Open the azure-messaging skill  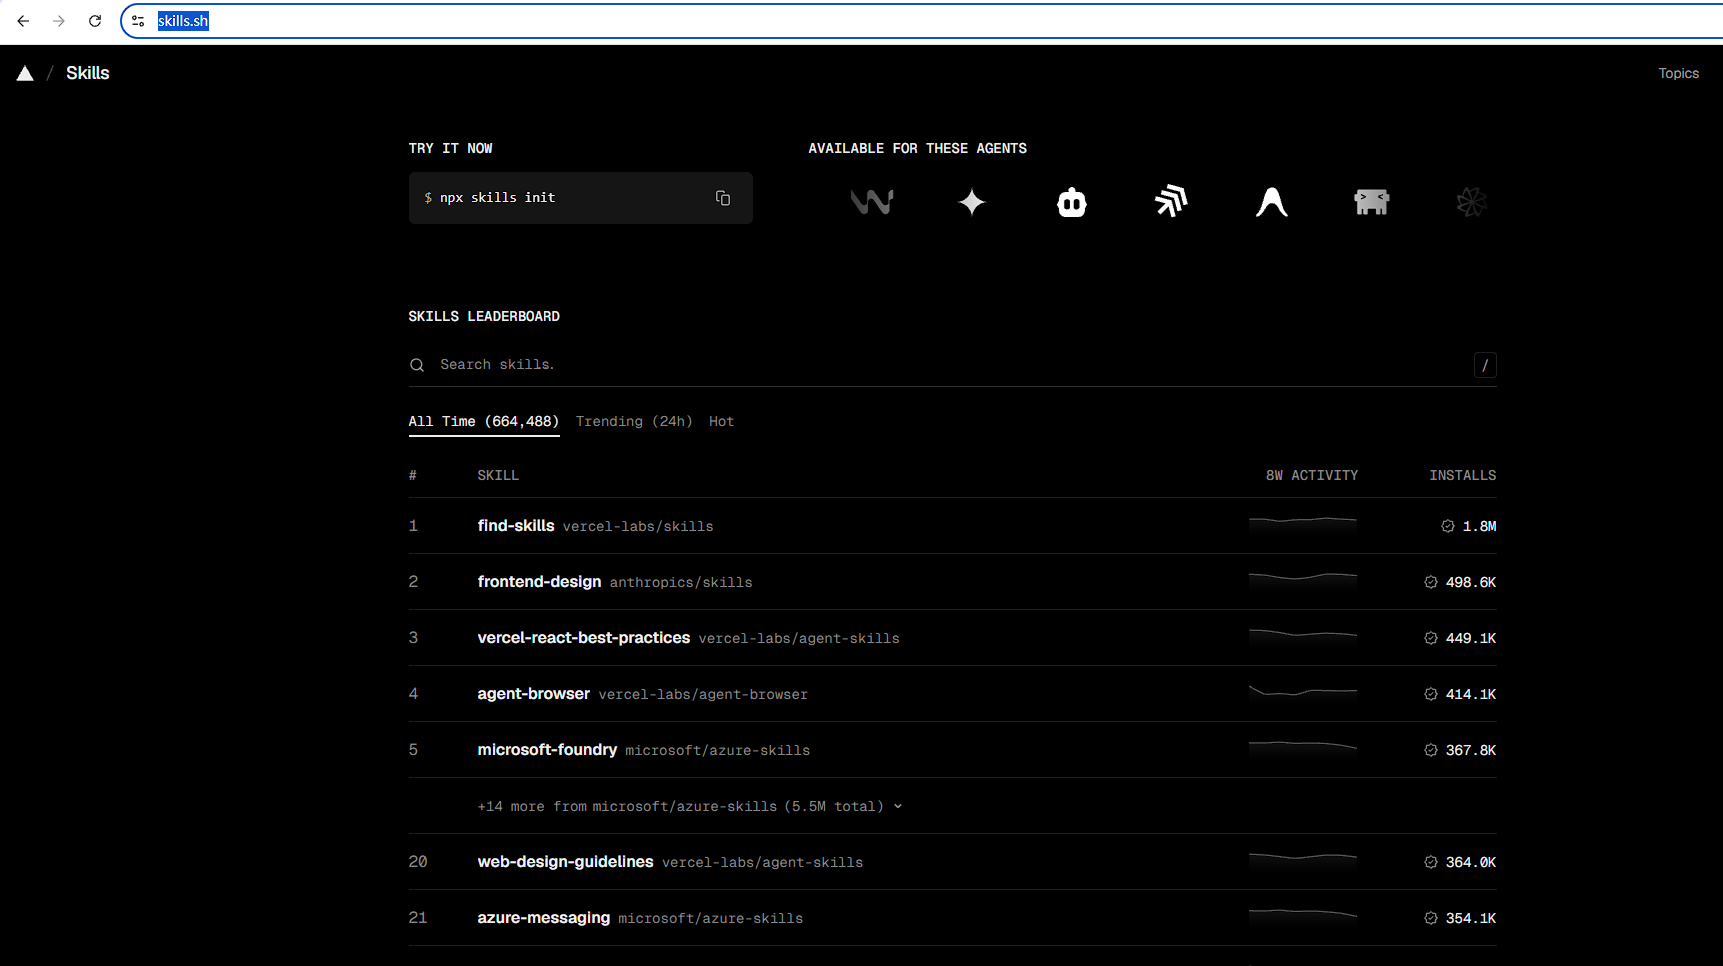[543, 918]
